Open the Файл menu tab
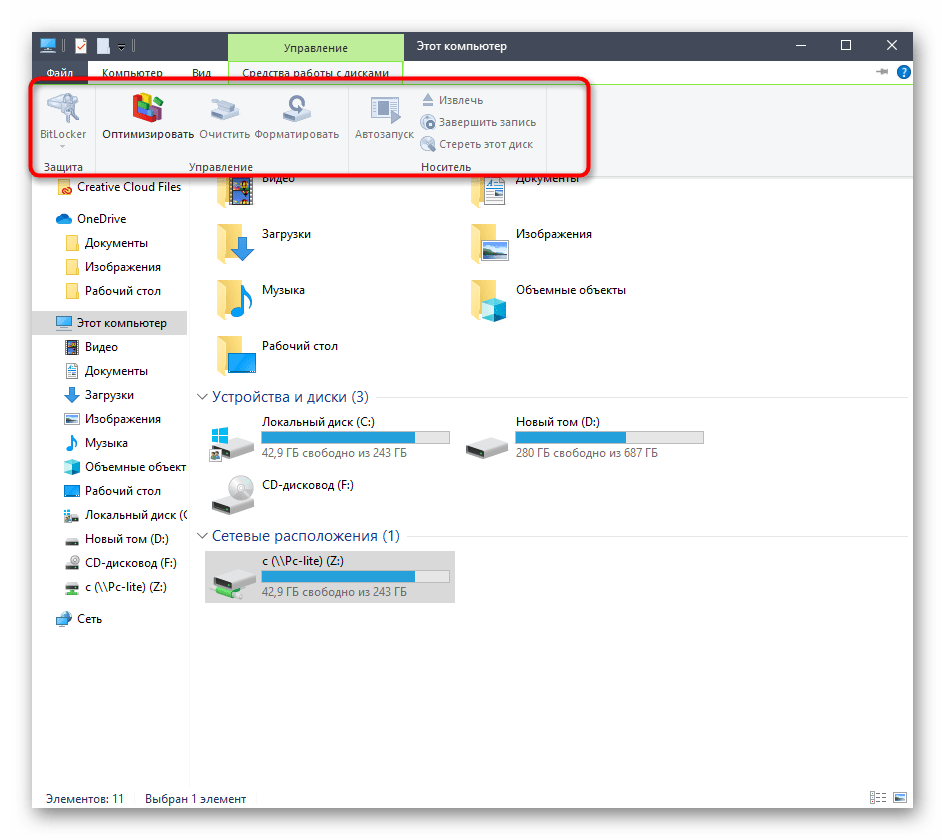 click(x=59, y=73)
